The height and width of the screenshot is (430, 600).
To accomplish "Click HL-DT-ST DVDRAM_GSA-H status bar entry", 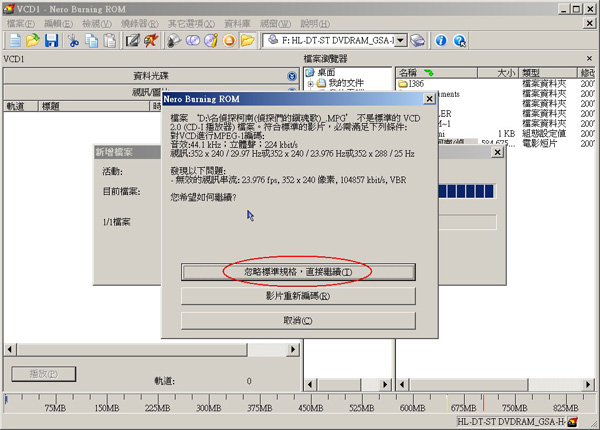I will 512,422.
